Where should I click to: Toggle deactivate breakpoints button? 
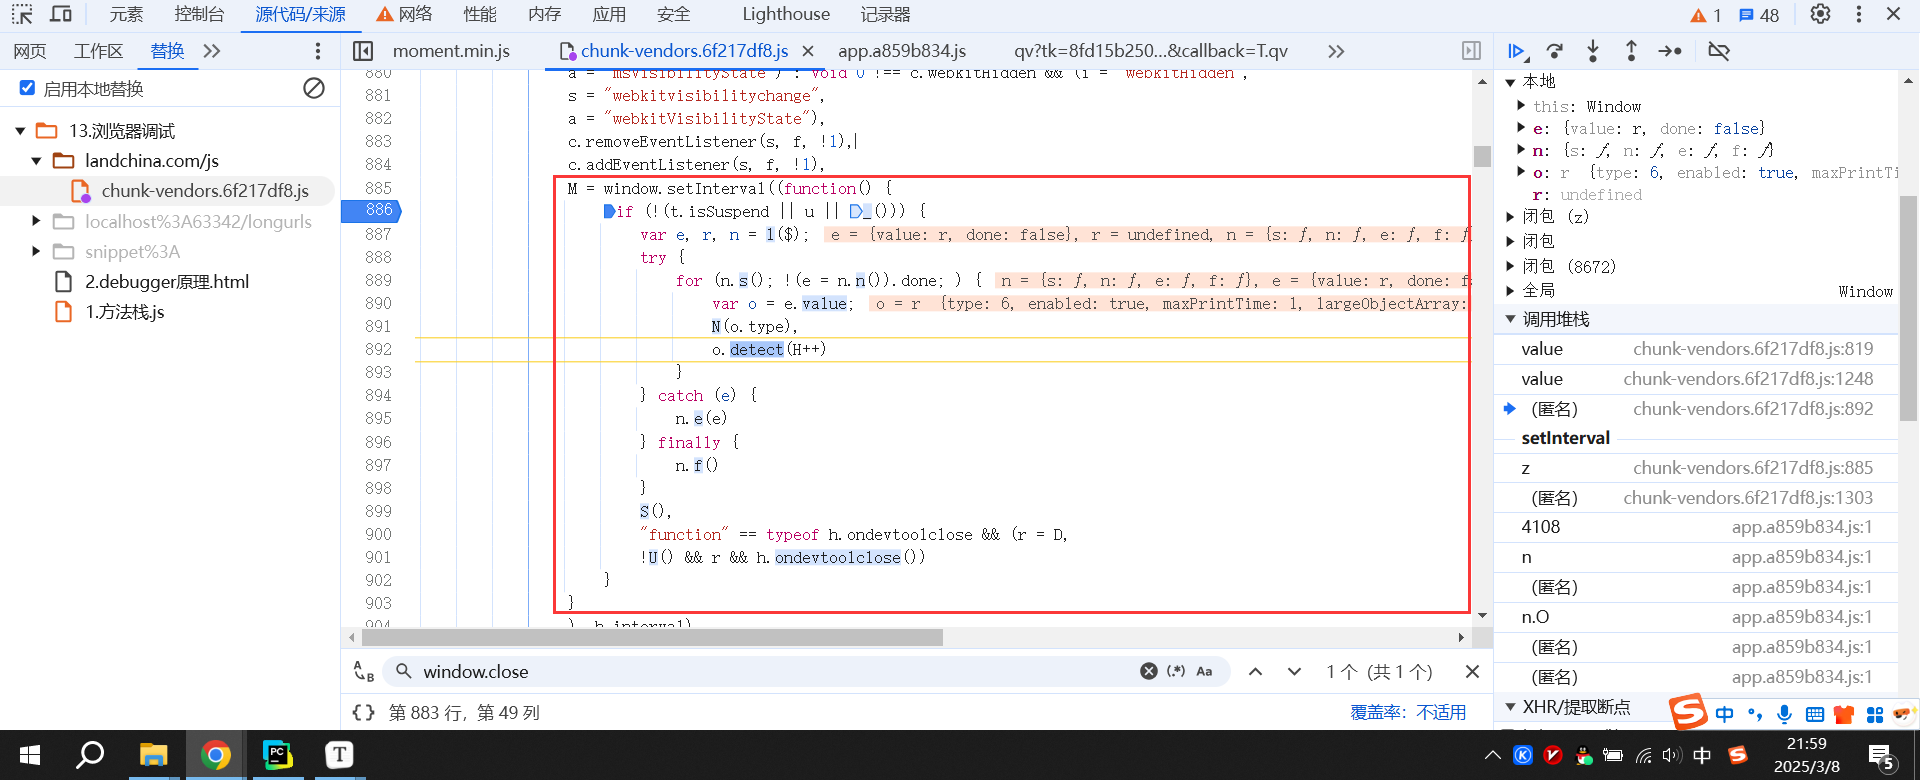1719,51
